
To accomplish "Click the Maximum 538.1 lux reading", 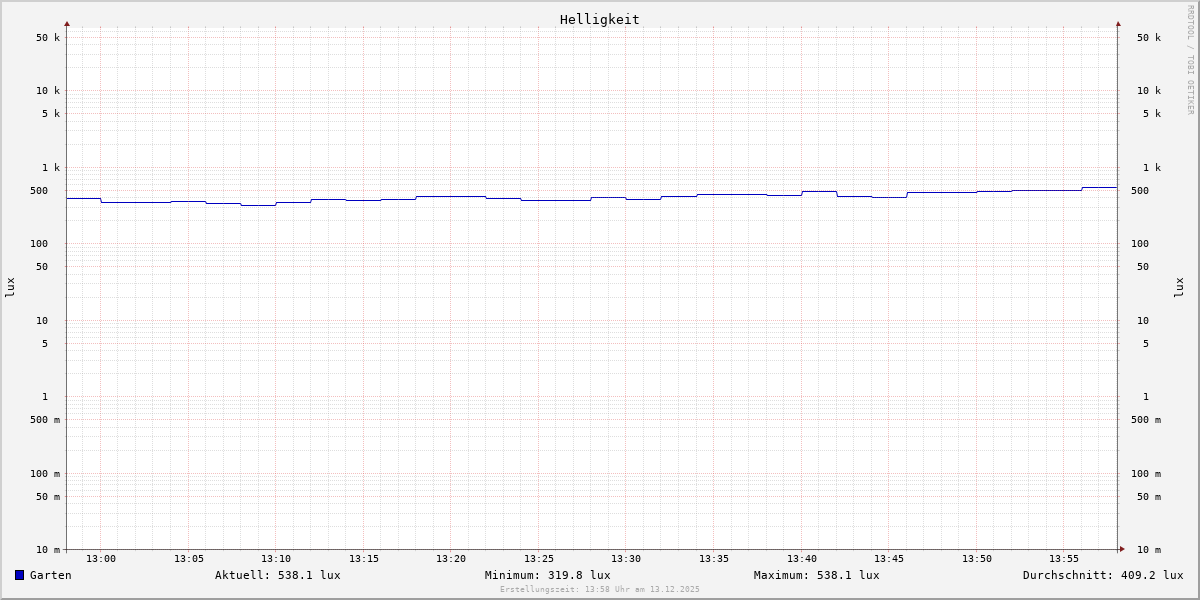I will [x=816, y=575].
